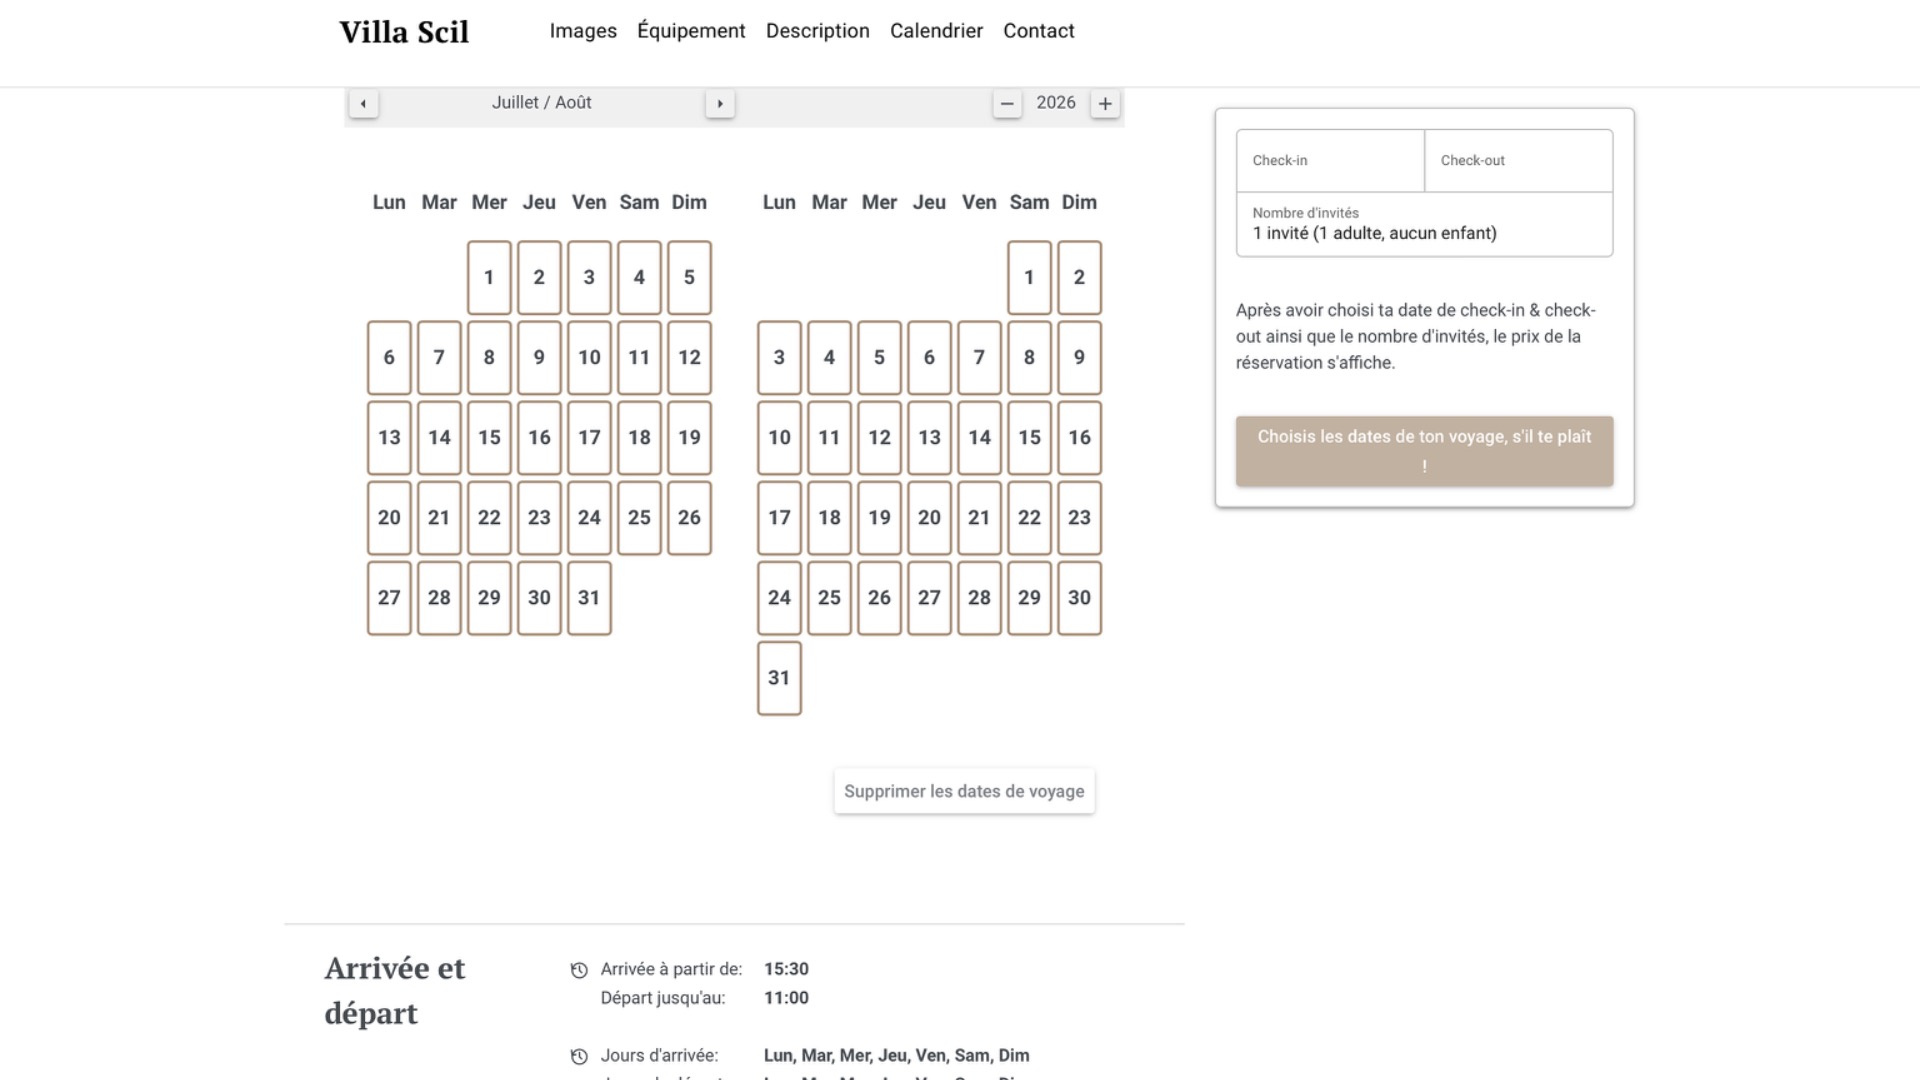Go to previous month with left arrow
The image size is (1920, 1080).
tap(363, 104)
